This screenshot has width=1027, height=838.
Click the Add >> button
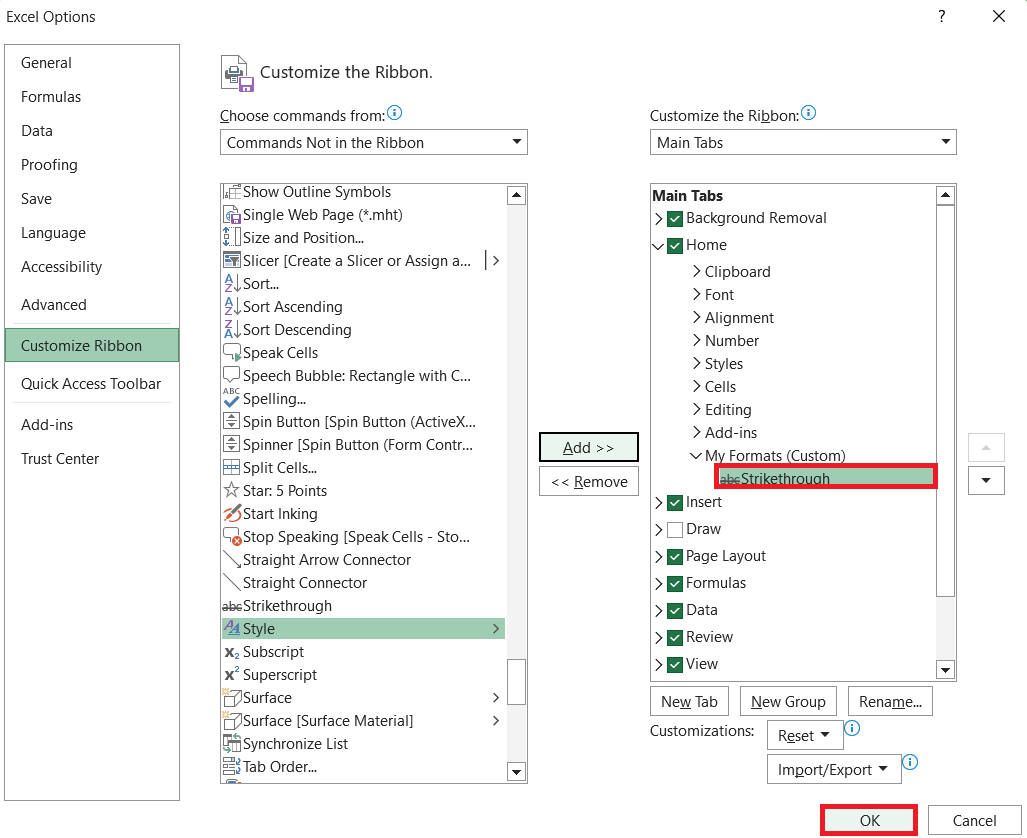coord(589,448)
